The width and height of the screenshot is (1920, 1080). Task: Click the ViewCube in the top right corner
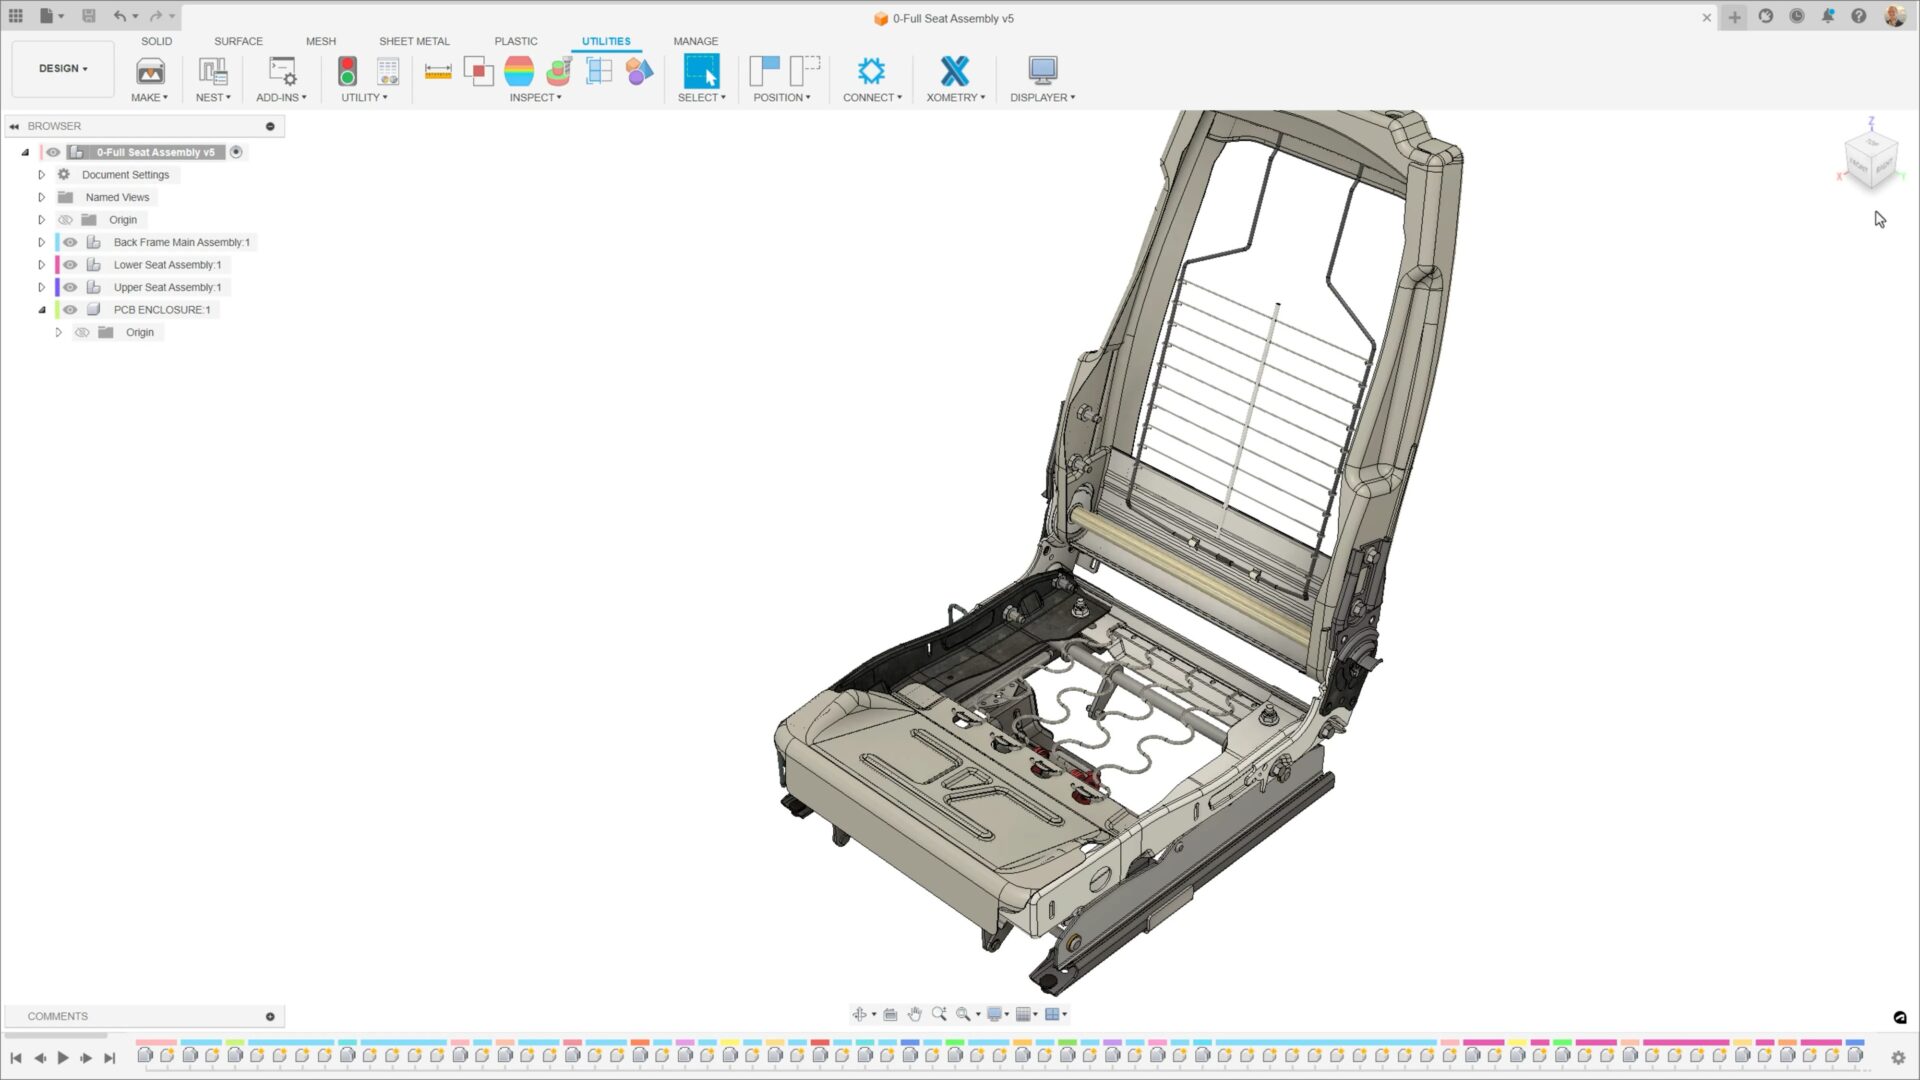pos(1870,160)
